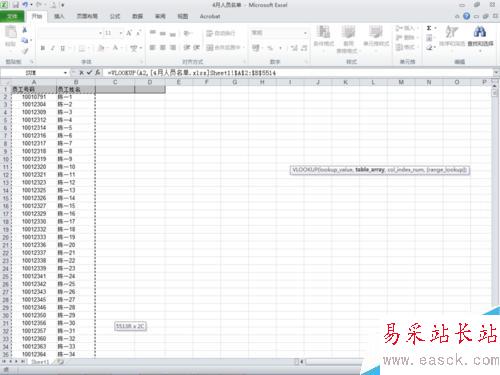Select column M header
Viewport: 500px width, 375px height.
tap(401, 82)
